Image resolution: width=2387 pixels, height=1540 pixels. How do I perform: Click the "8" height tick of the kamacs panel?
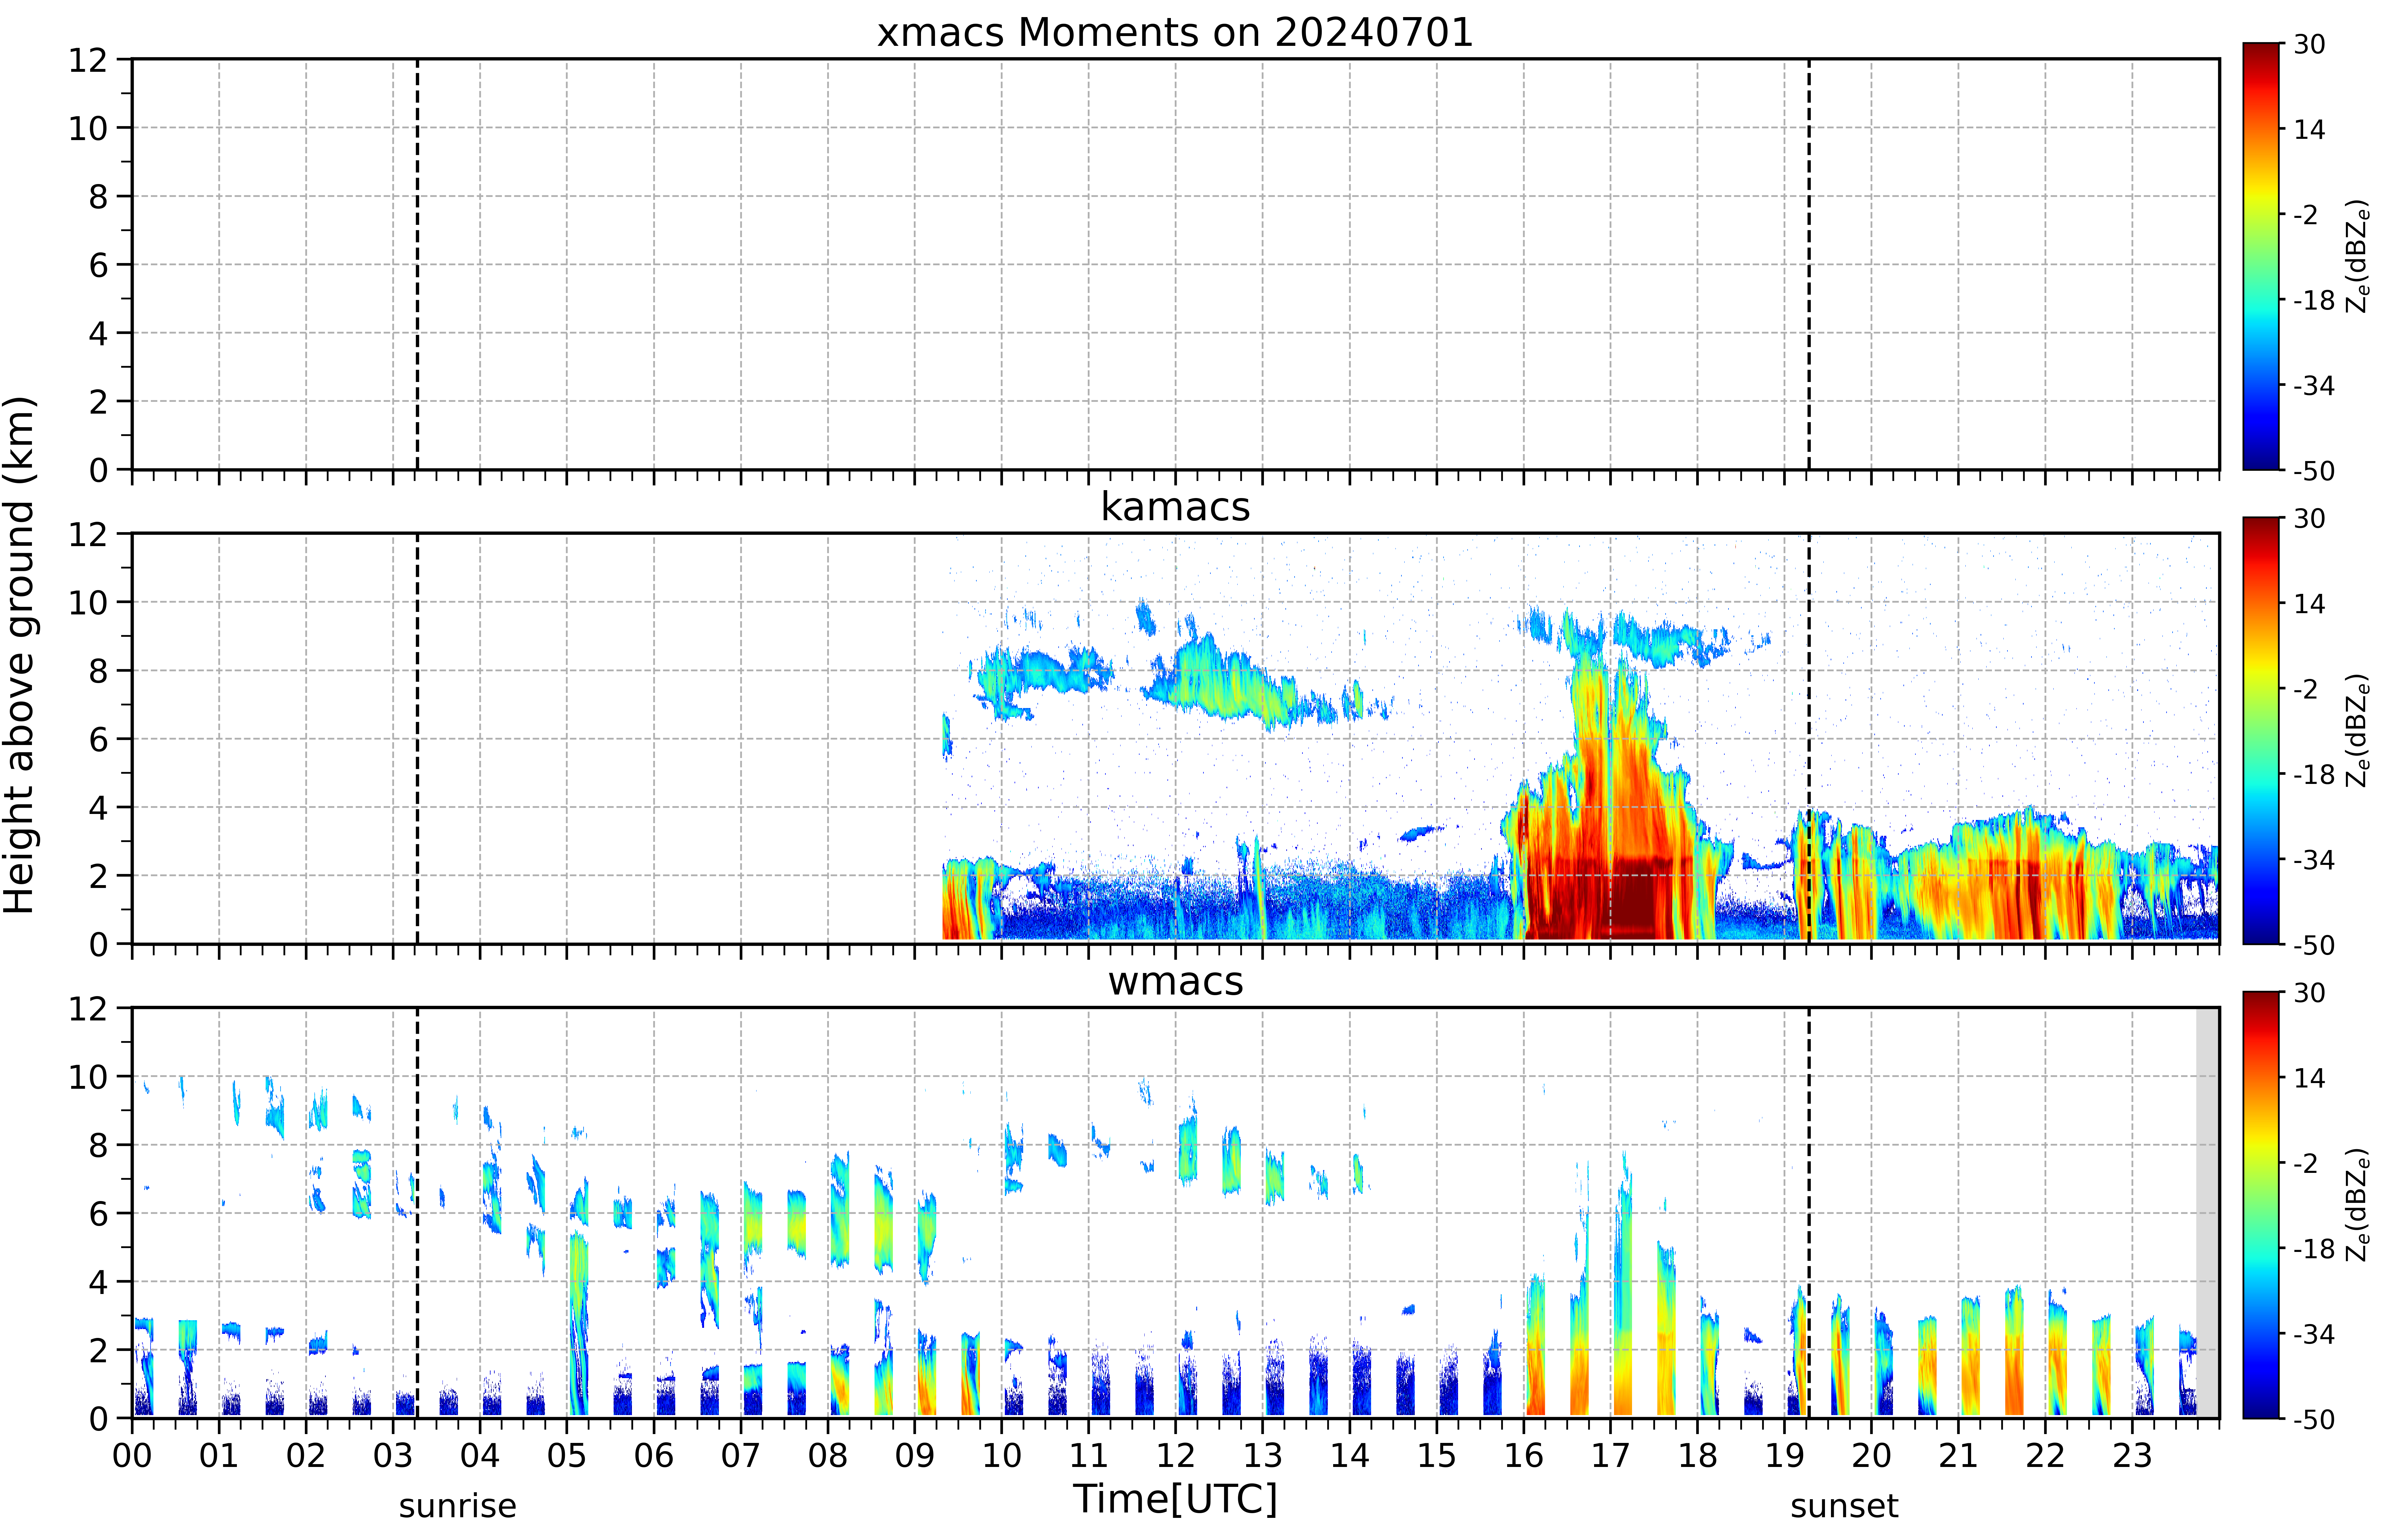pos(98,671)
